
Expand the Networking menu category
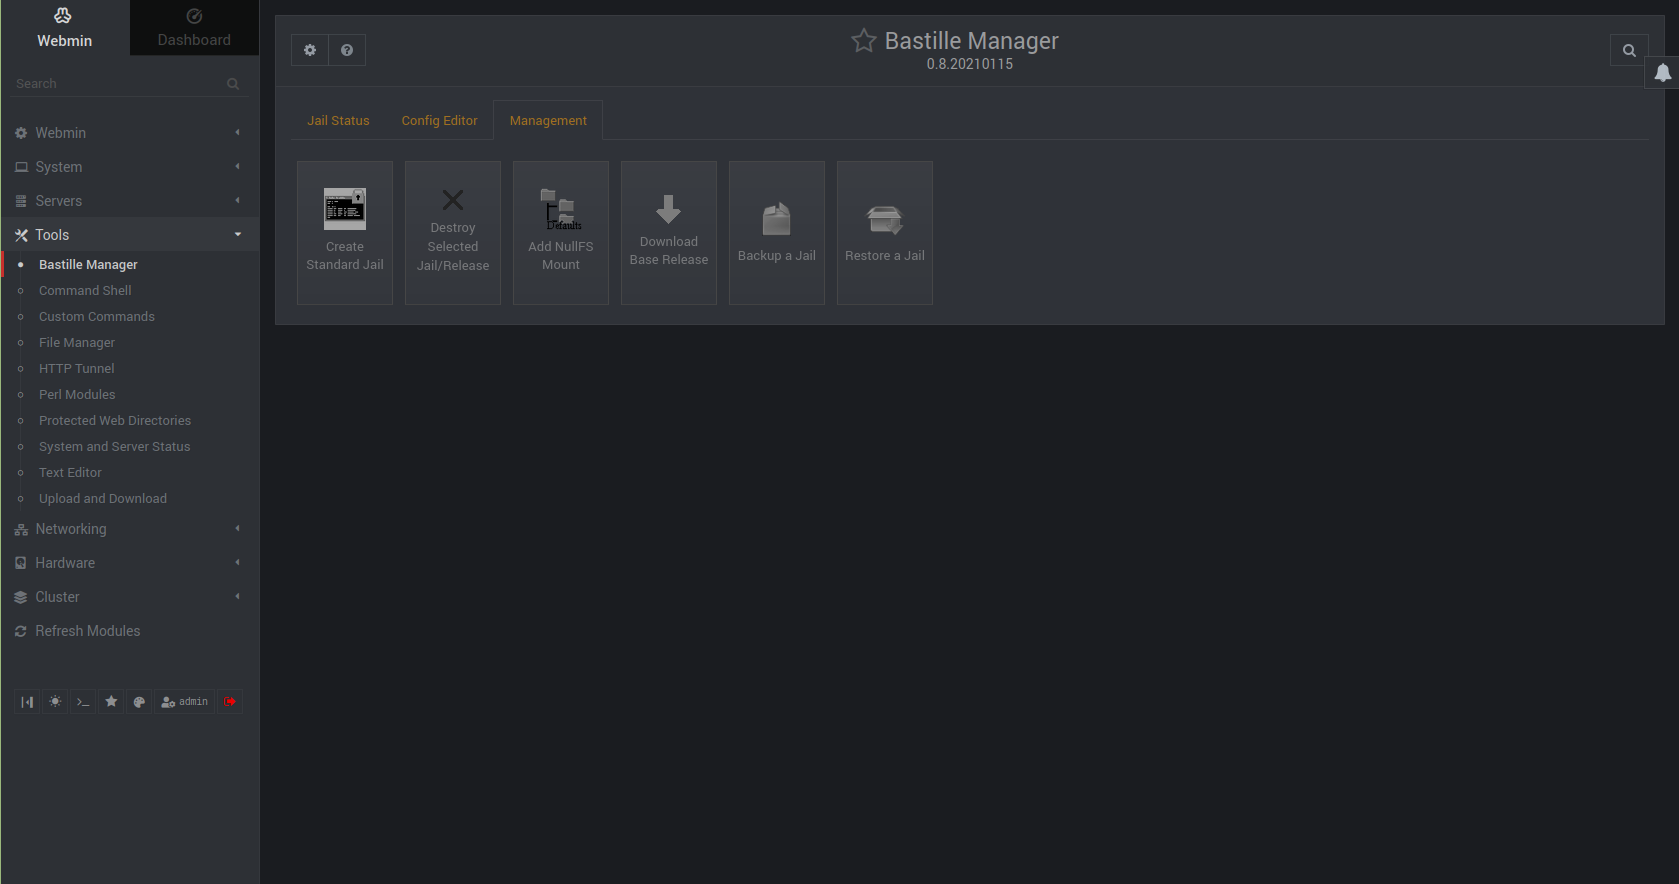pyautogui.click(x=129, y=529)
